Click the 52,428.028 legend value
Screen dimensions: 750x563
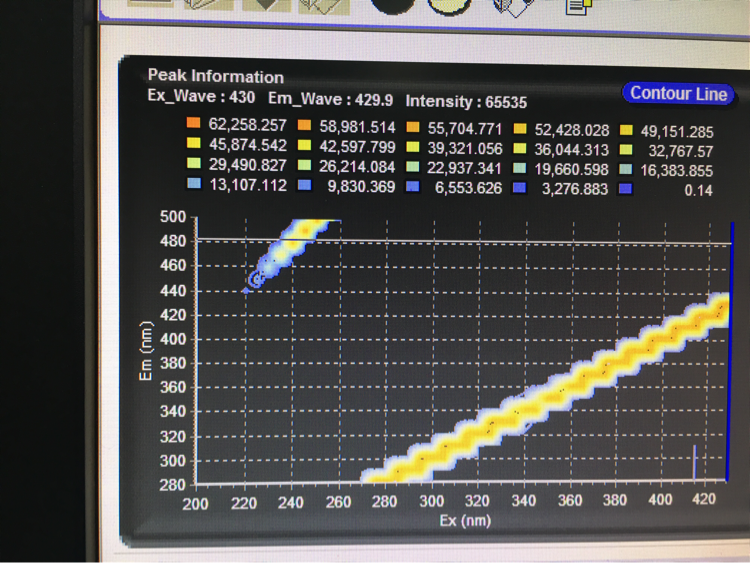click(x=572, y=130)
